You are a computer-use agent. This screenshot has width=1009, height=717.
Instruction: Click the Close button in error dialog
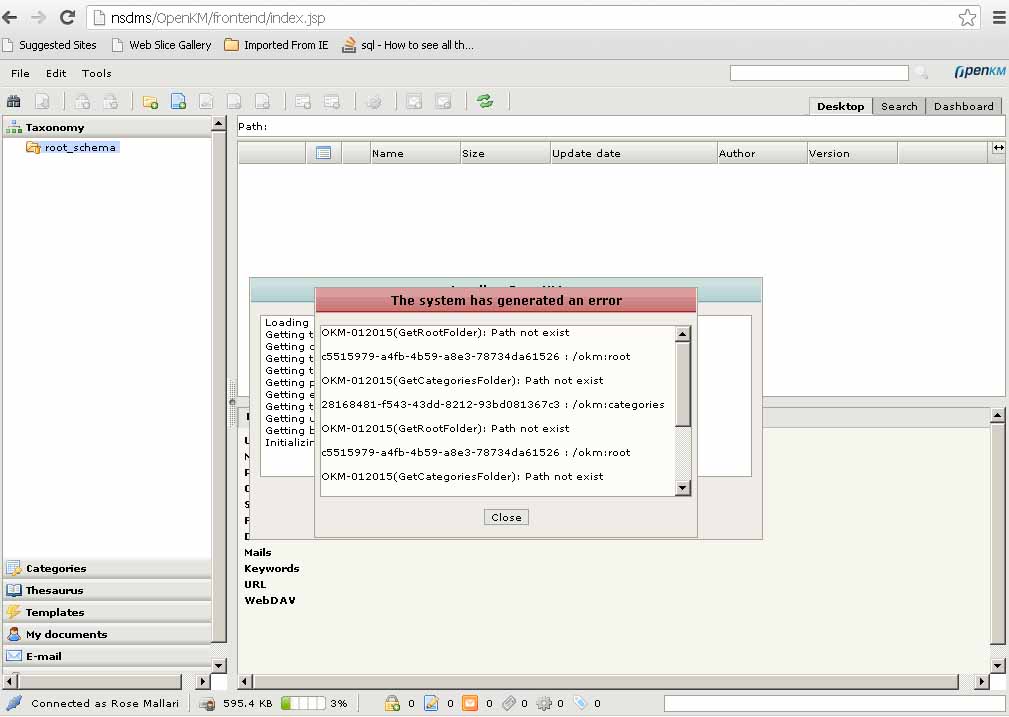(x=506, y=517)
